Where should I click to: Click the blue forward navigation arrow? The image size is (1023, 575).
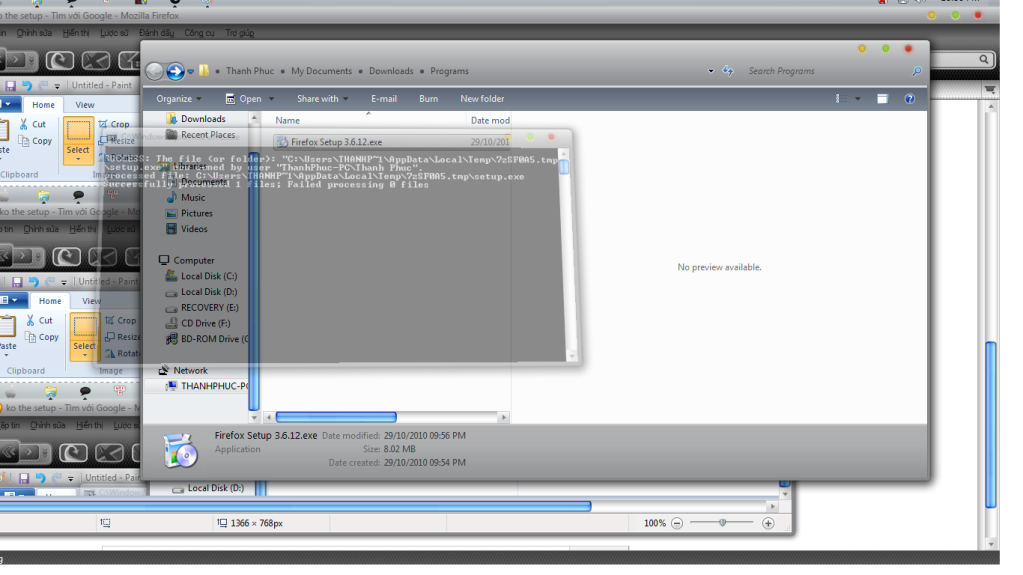175,71
